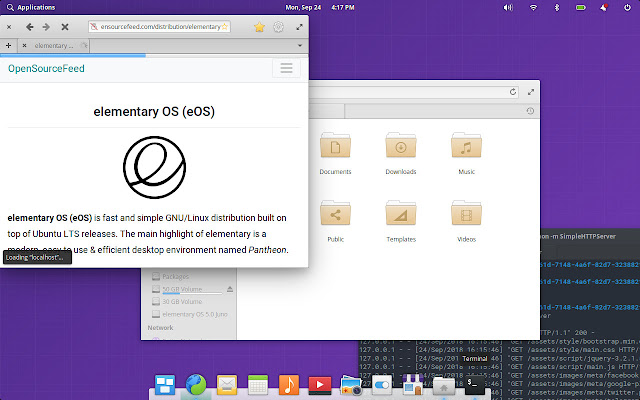Open Multitasking View from the dock
The width and height of the screenshot is (640, 400).
tap(165, 384)
